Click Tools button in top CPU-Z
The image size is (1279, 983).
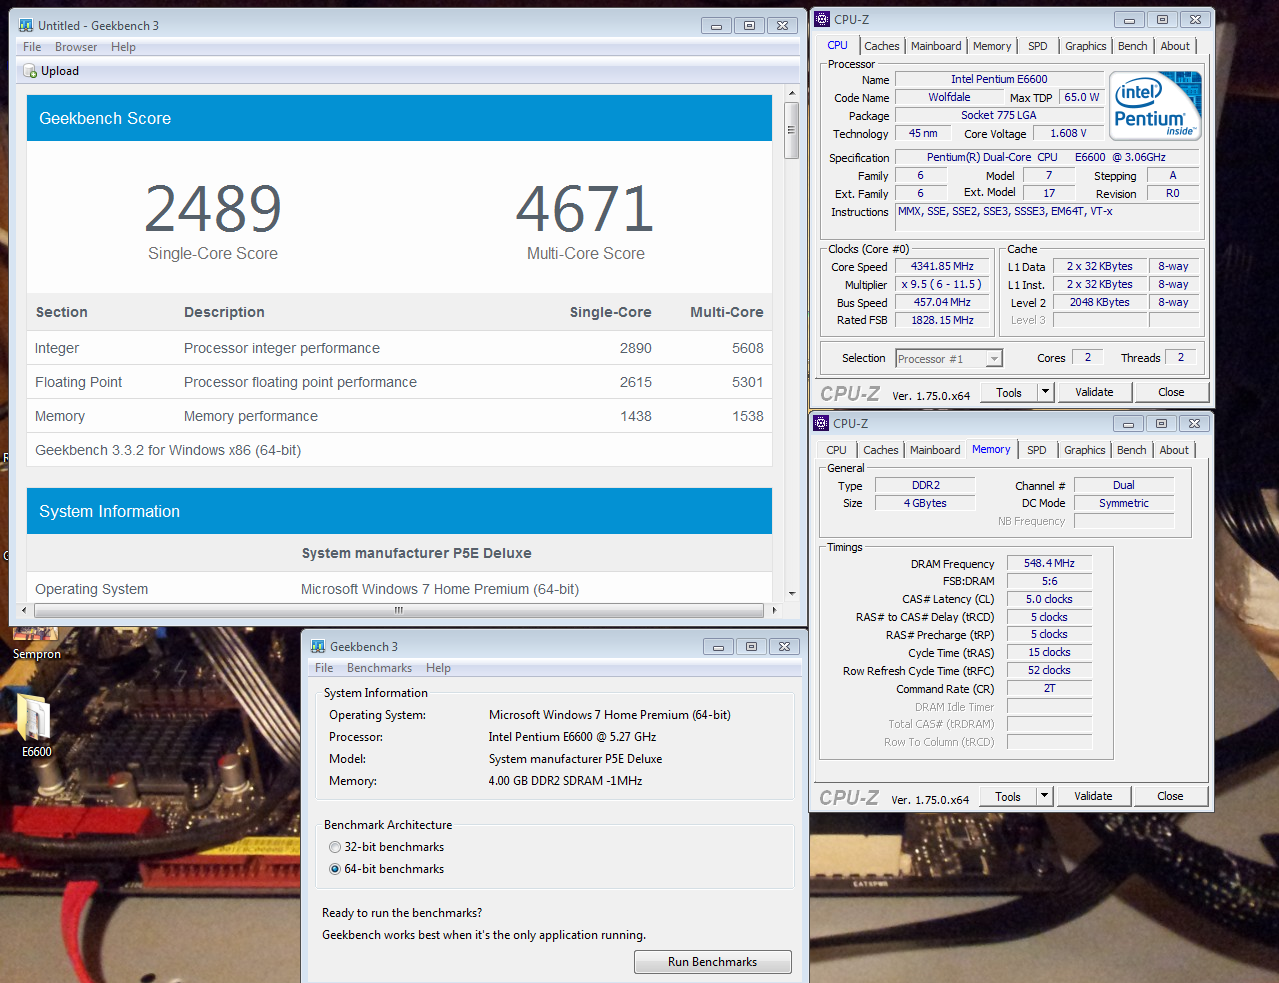(x=1009, y=392)
